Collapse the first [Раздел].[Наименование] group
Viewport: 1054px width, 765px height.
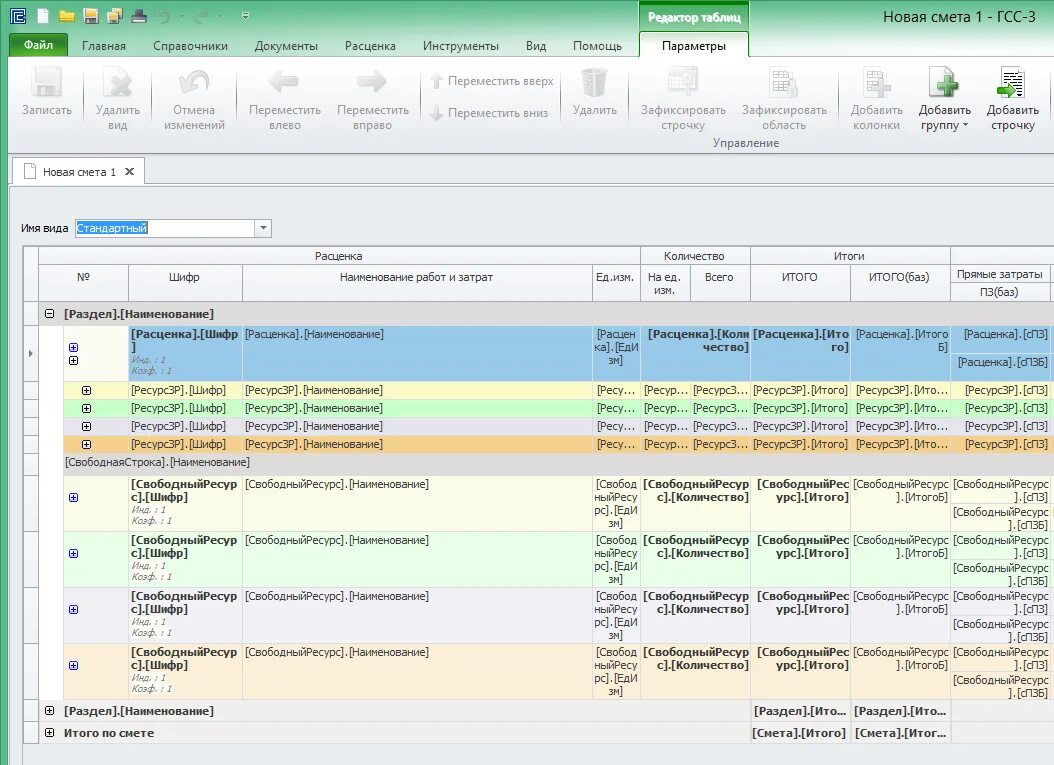(49, 313)
